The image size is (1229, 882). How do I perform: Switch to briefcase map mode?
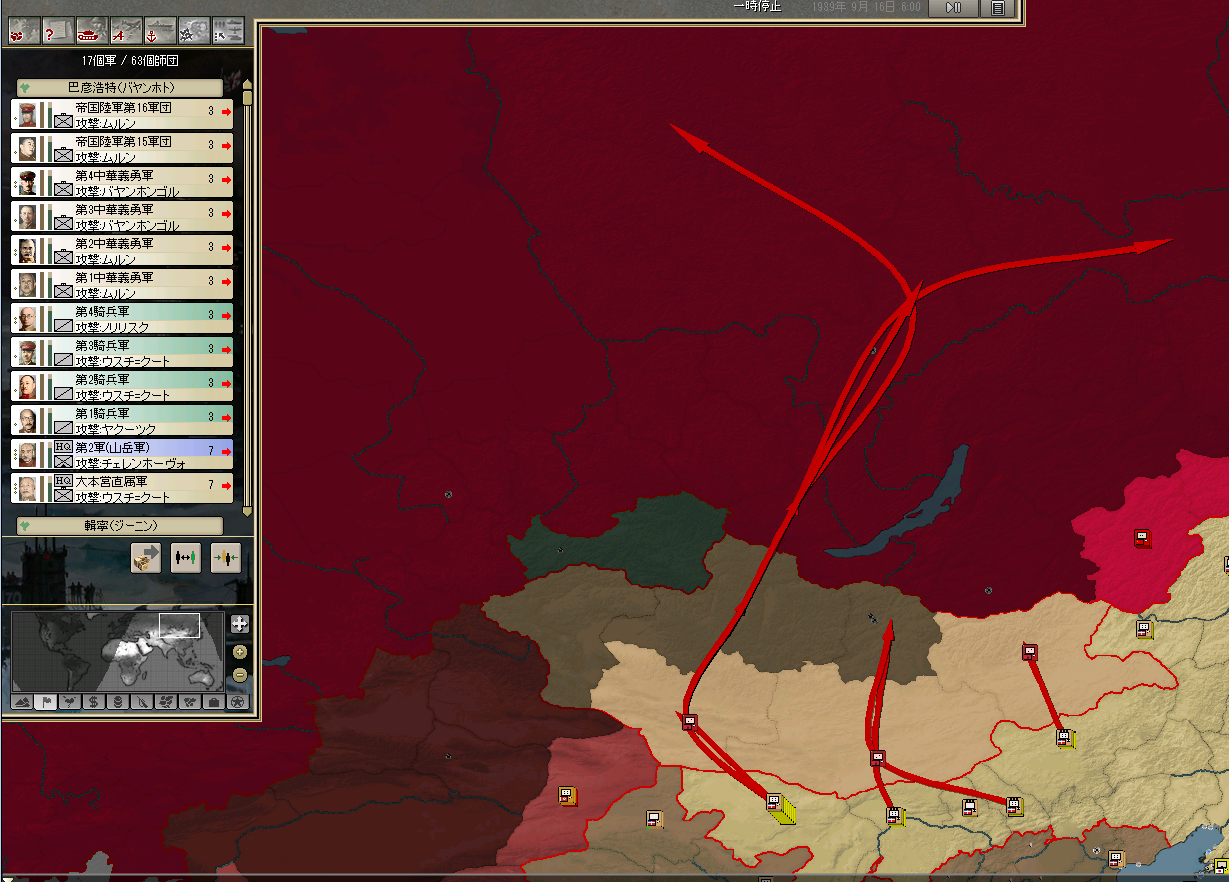213,702
